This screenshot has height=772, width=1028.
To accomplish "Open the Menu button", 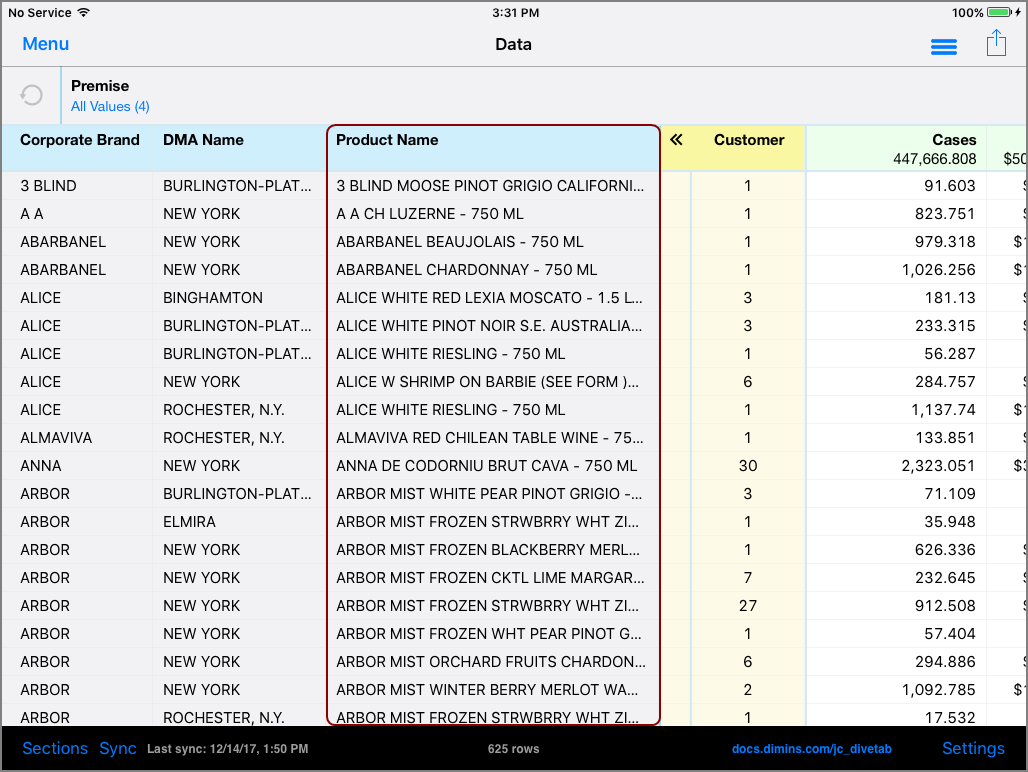I will click(46, 44).
